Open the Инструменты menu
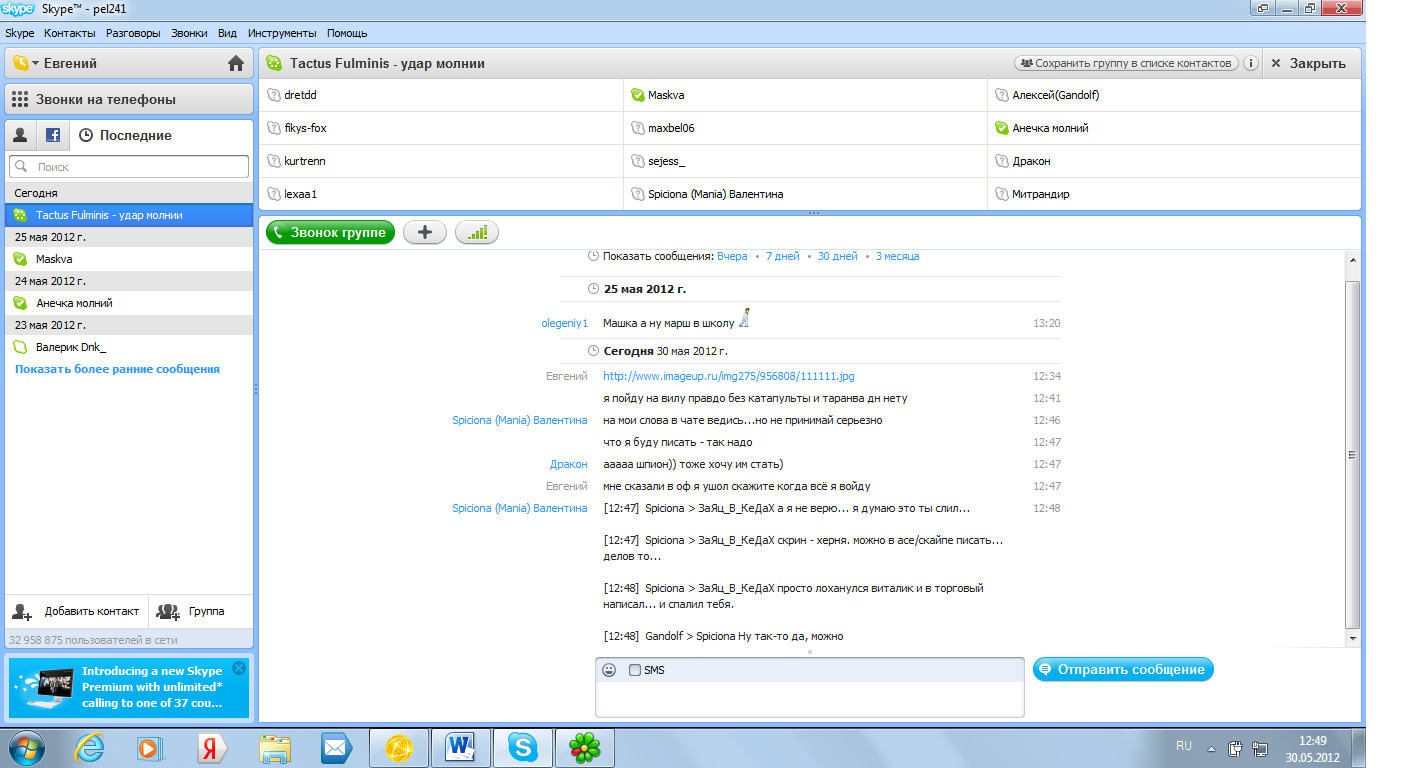This screenshot has height=768, width=1404. [x=282, y=33]
